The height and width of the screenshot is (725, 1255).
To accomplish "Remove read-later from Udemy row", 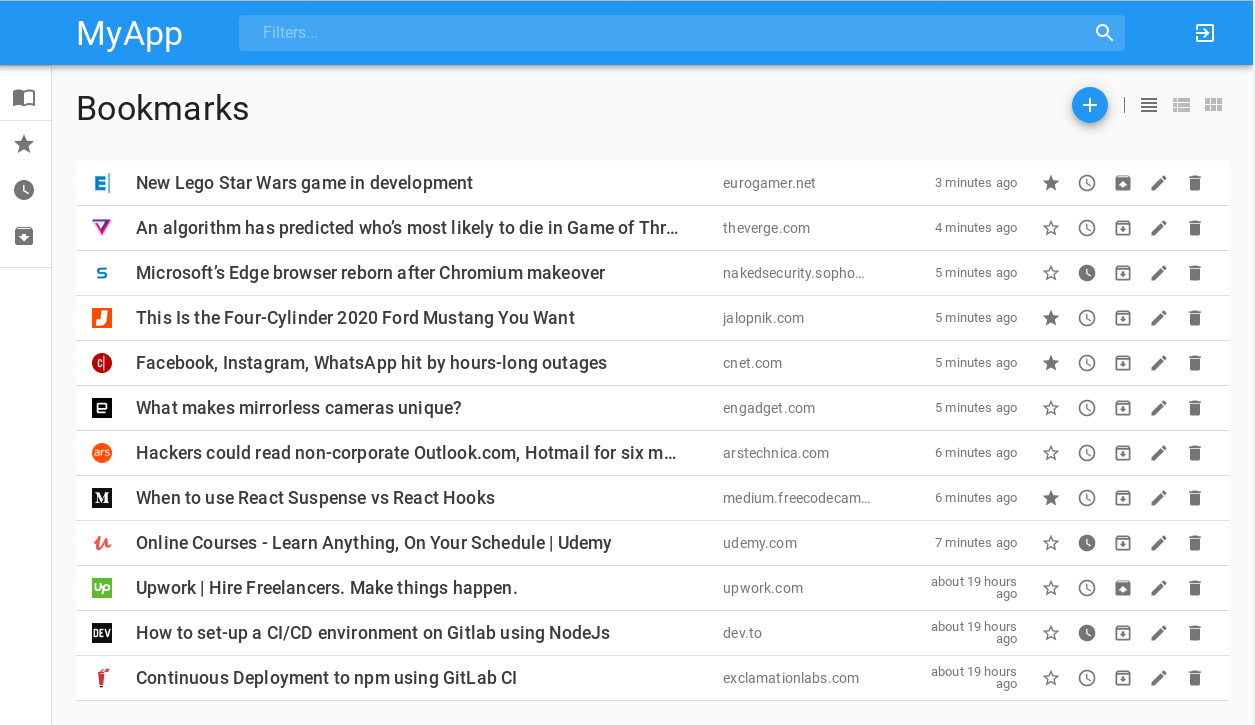I will point(1087,543).
